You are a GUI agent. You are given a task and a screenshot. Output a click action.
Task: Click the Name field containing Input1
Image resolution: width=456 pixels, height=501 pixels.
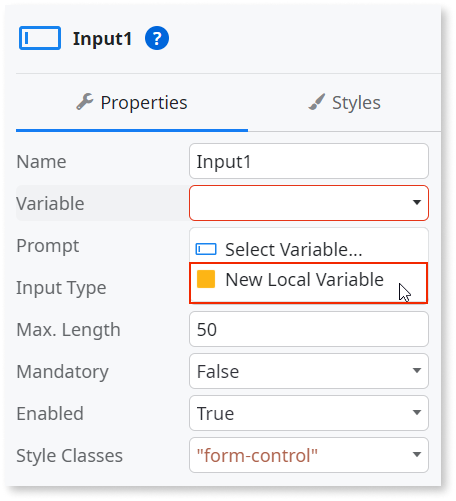click(x=309, y=161)
